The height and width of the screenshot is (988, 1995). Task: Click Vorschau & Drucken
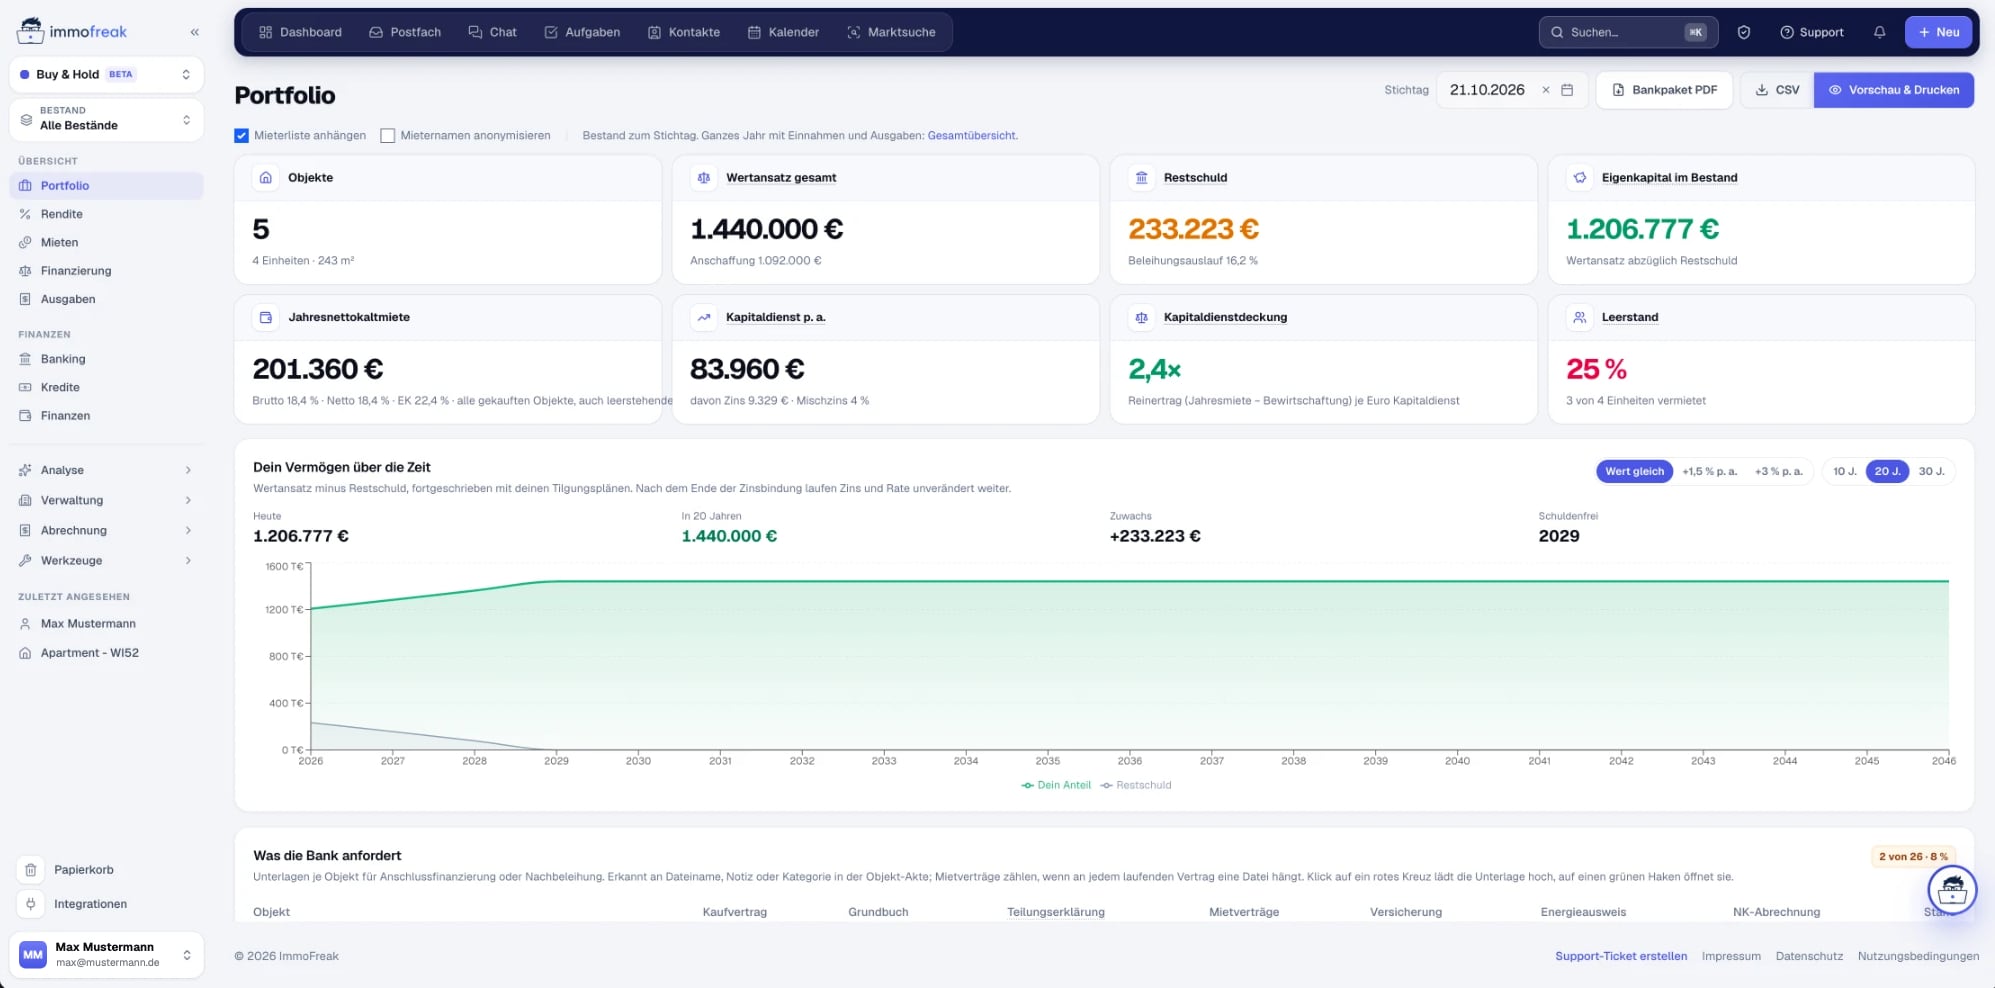click(x=1893, y=90)
